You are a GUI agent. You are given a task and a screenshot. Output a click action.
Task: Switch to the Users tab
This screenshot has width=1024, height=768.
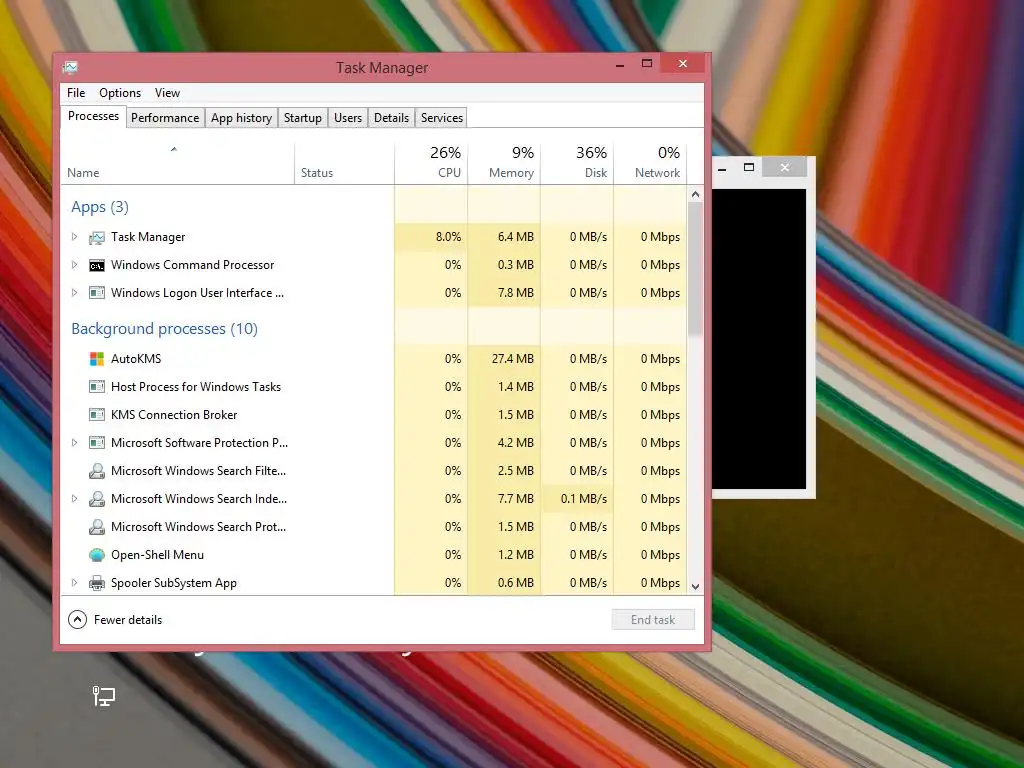point(347,118)
